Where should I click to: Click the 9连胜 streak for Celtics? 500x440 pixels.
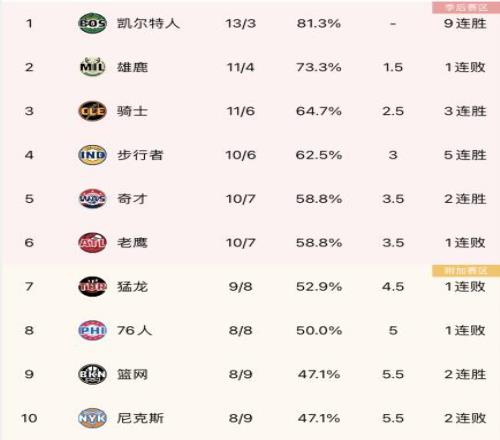[x=465, y=24]
